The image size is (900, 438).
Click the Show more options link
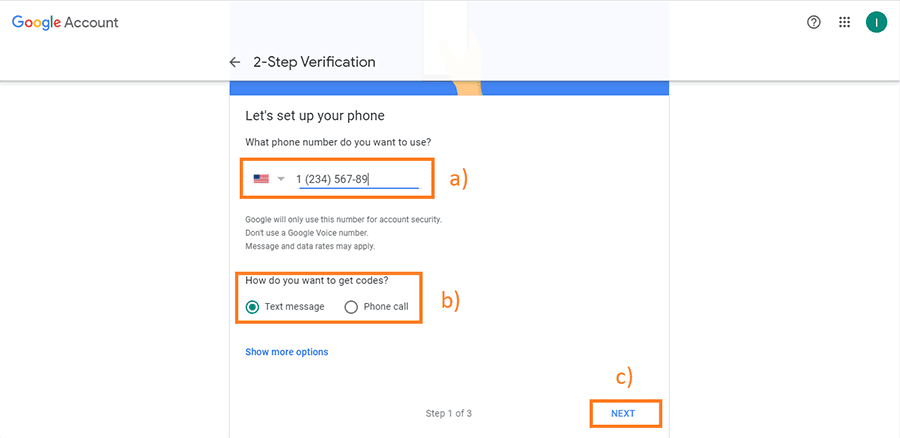click(x=286, y=352)
